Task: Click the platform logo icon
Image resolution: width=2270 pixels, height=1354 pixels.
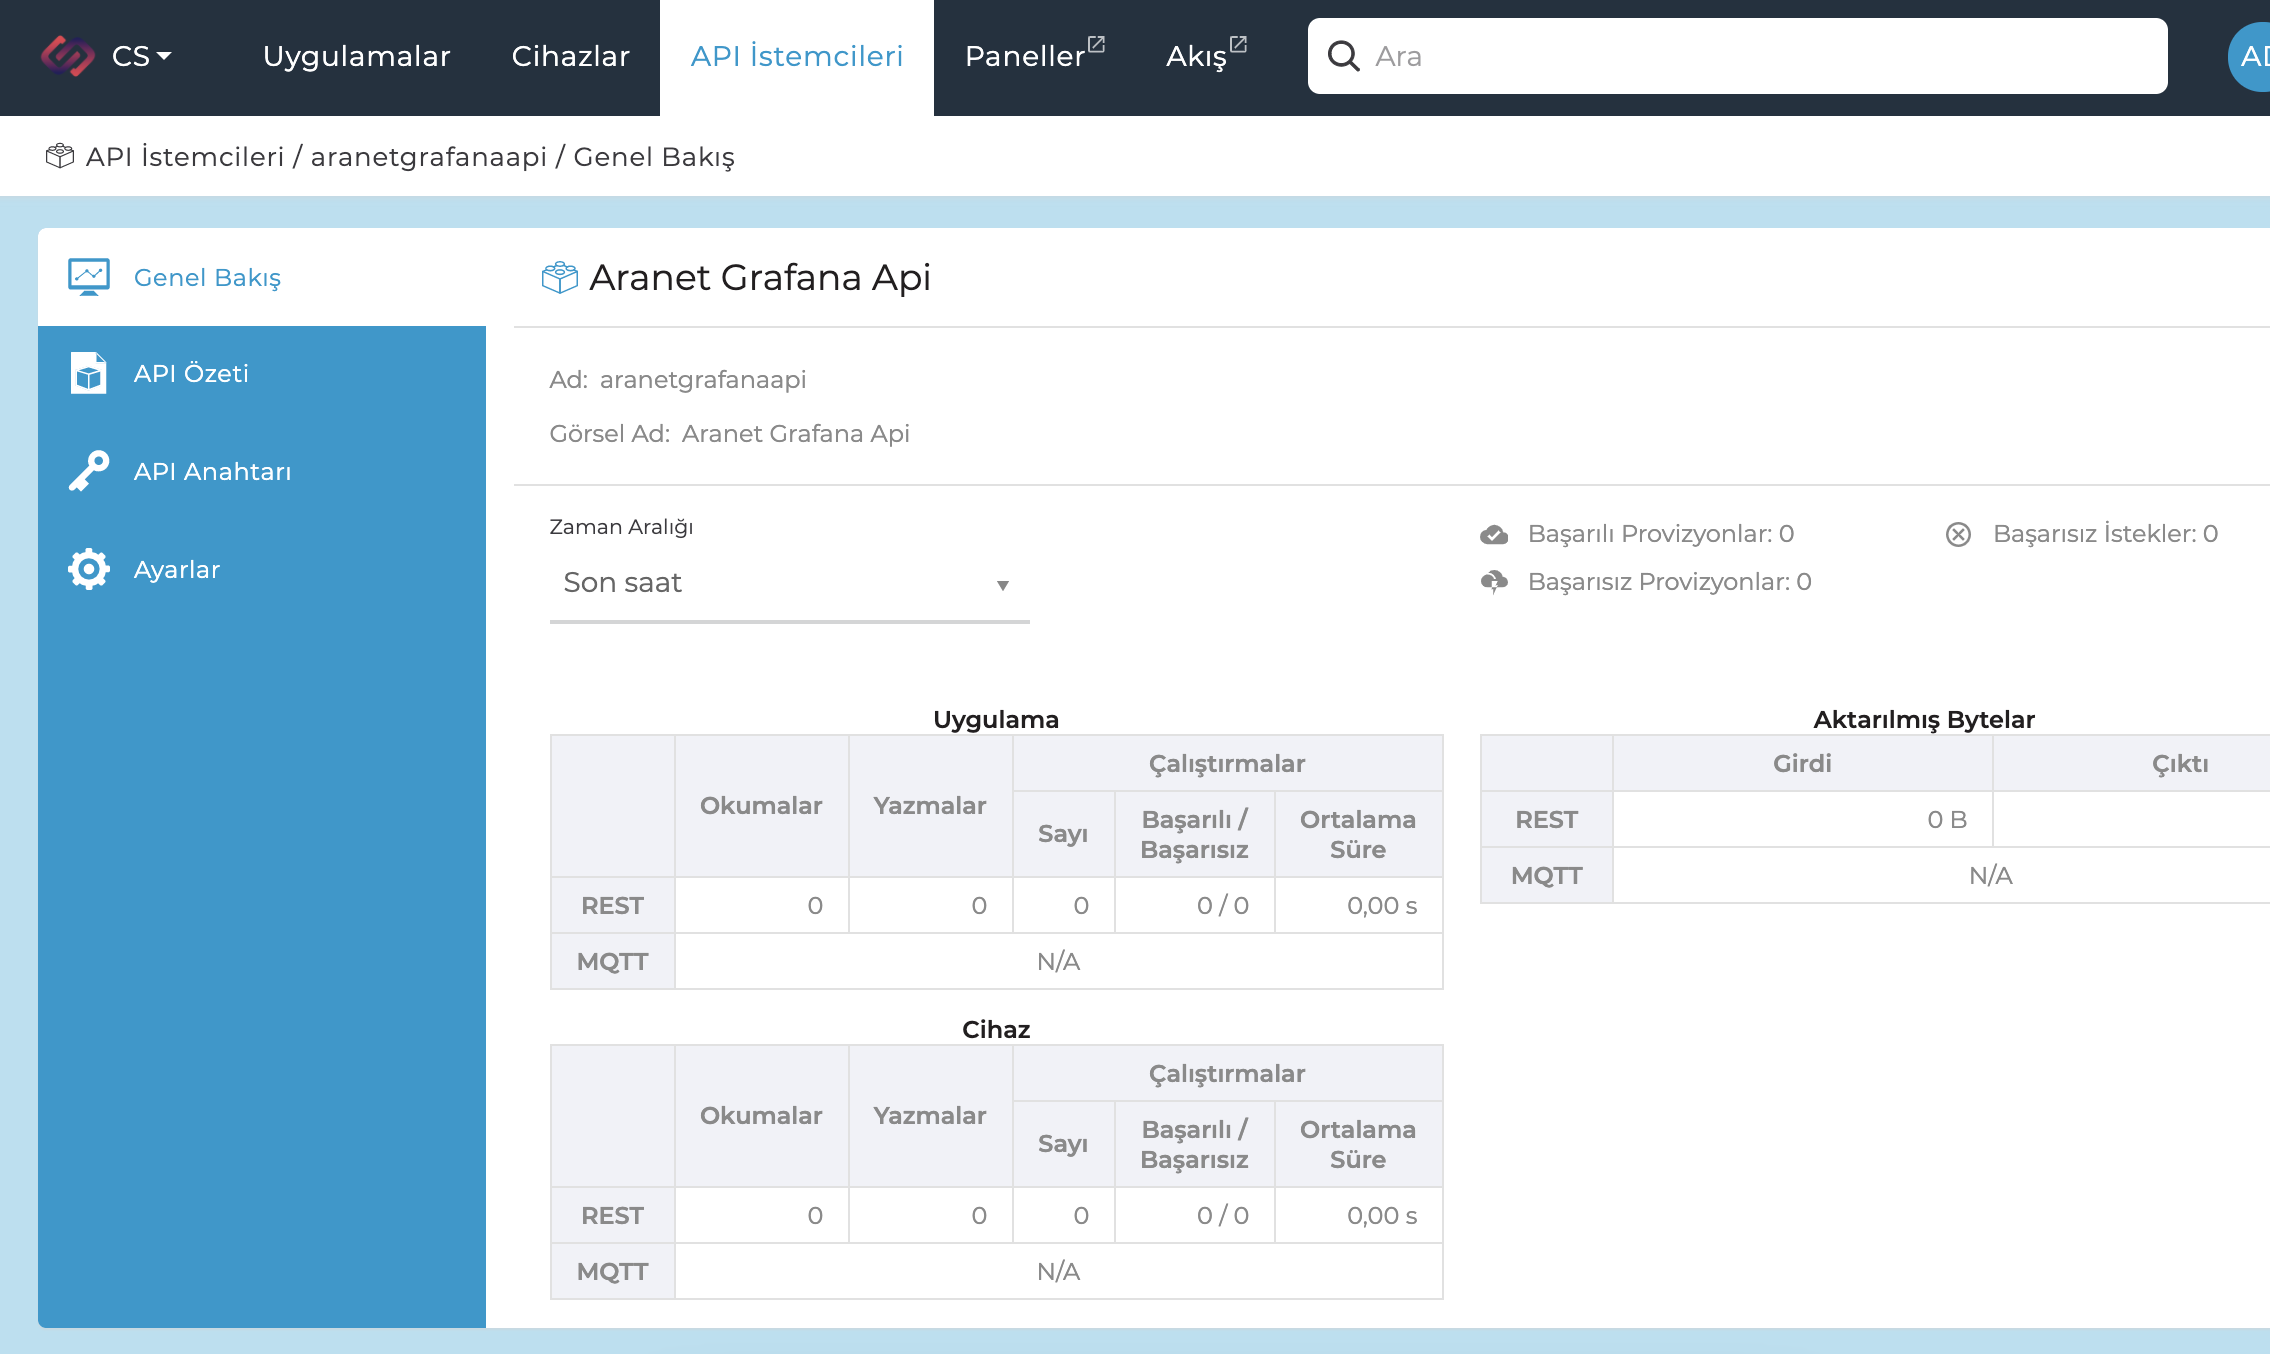Action: click(67, 56)
